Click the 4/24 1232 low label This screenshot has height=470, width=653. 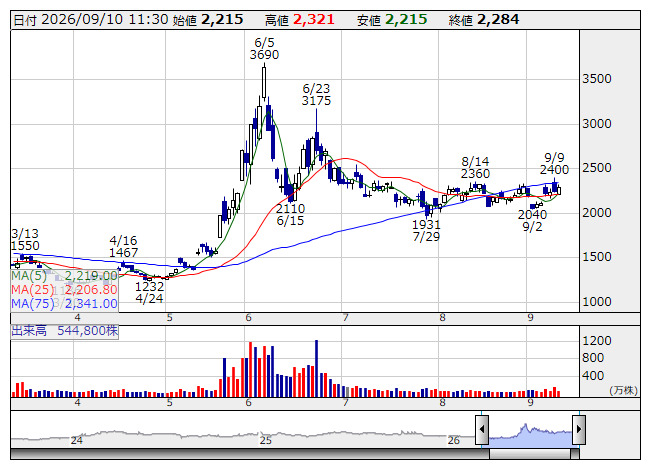point(150,293)
